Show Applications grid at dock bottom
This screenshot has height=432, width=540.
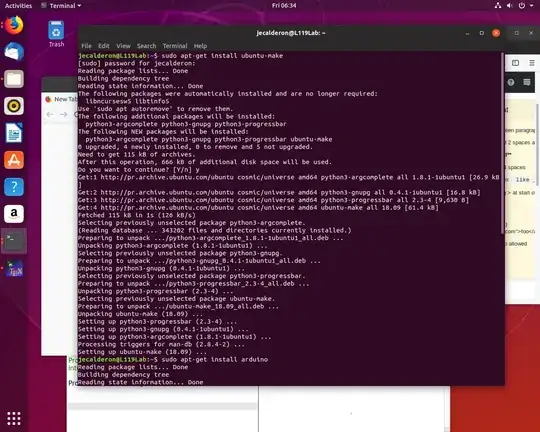click(x=14, y=419)
